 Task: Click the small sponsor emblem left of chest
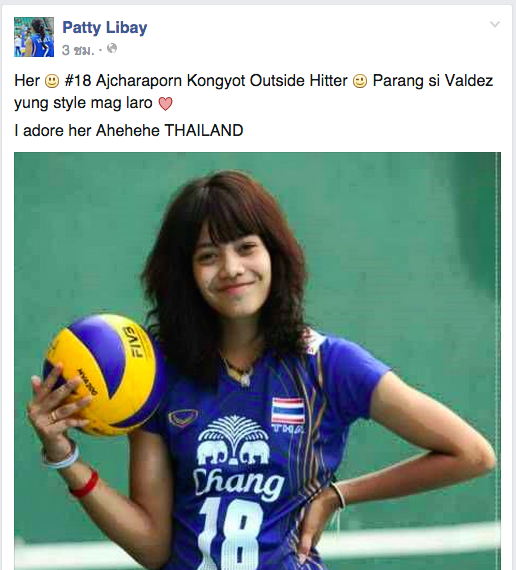point(183,417)
